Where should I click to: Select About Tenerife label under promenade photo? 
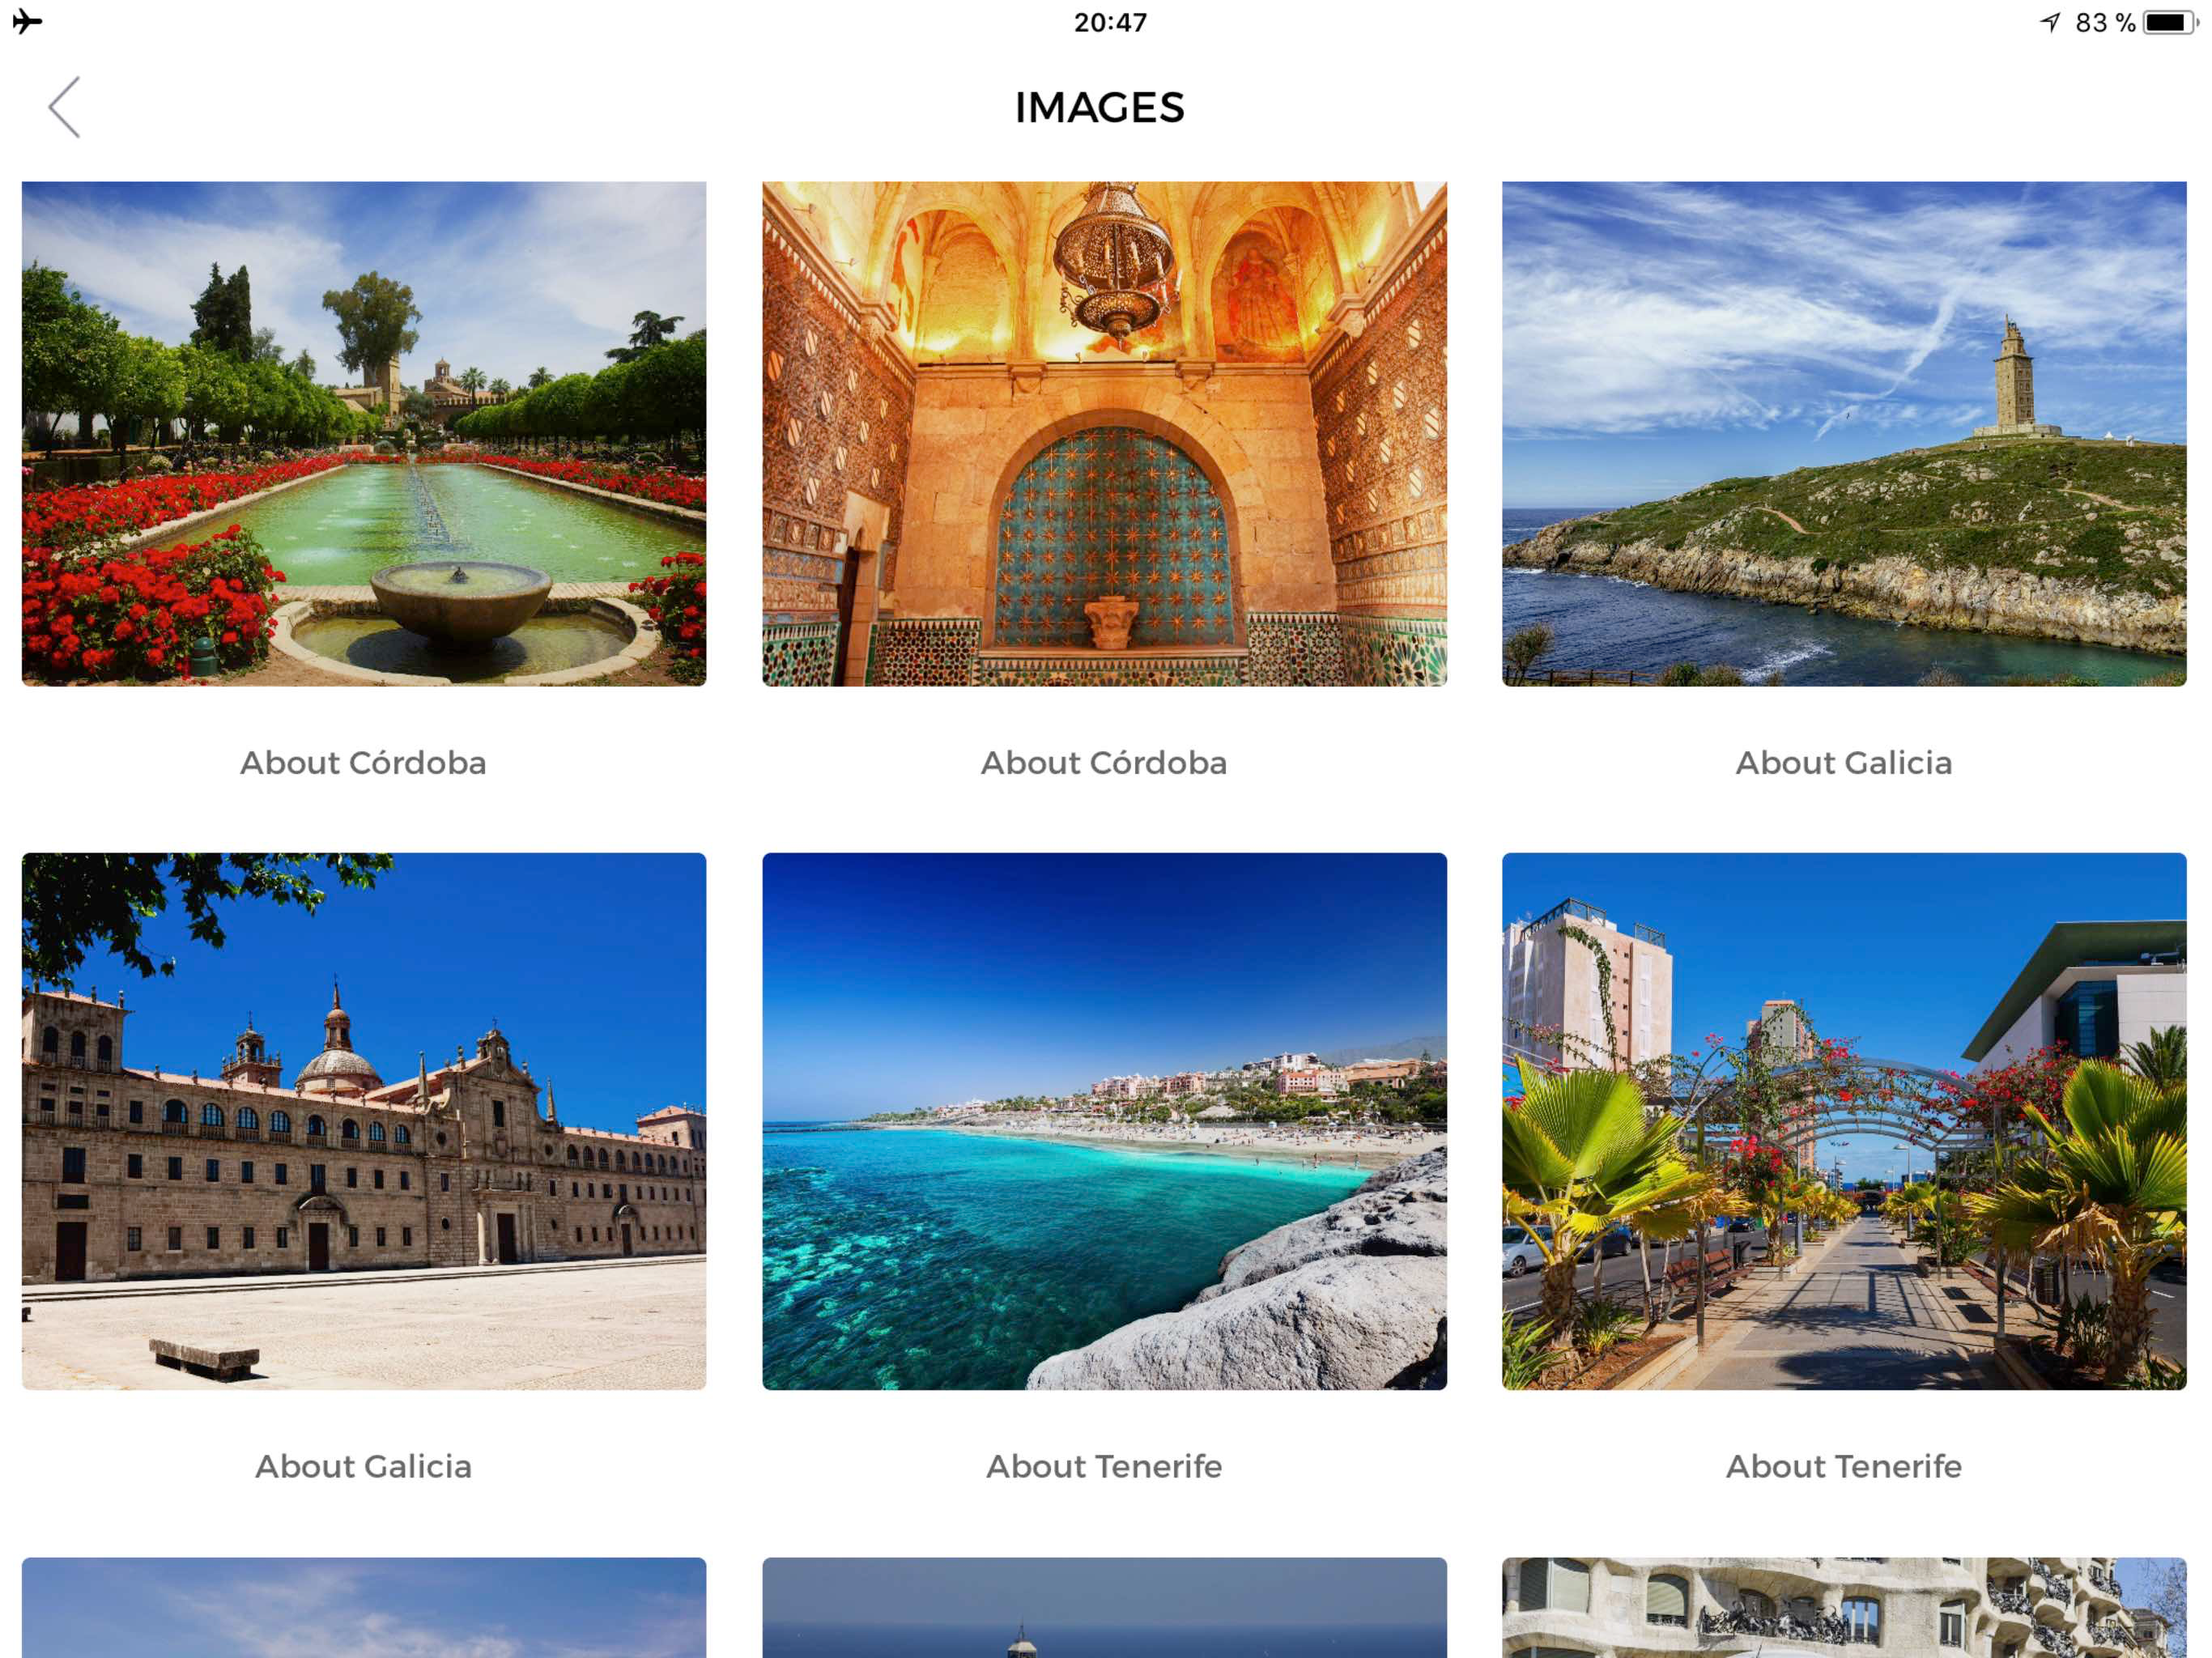point(1844,1466)
